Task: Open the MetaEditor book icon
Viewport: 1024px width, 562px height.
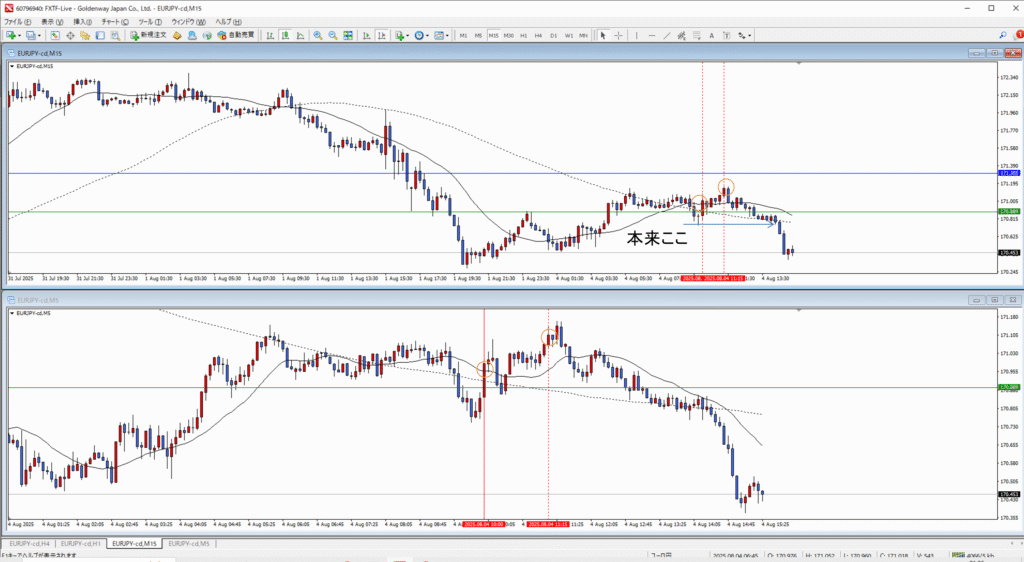Action: point(177,35)
